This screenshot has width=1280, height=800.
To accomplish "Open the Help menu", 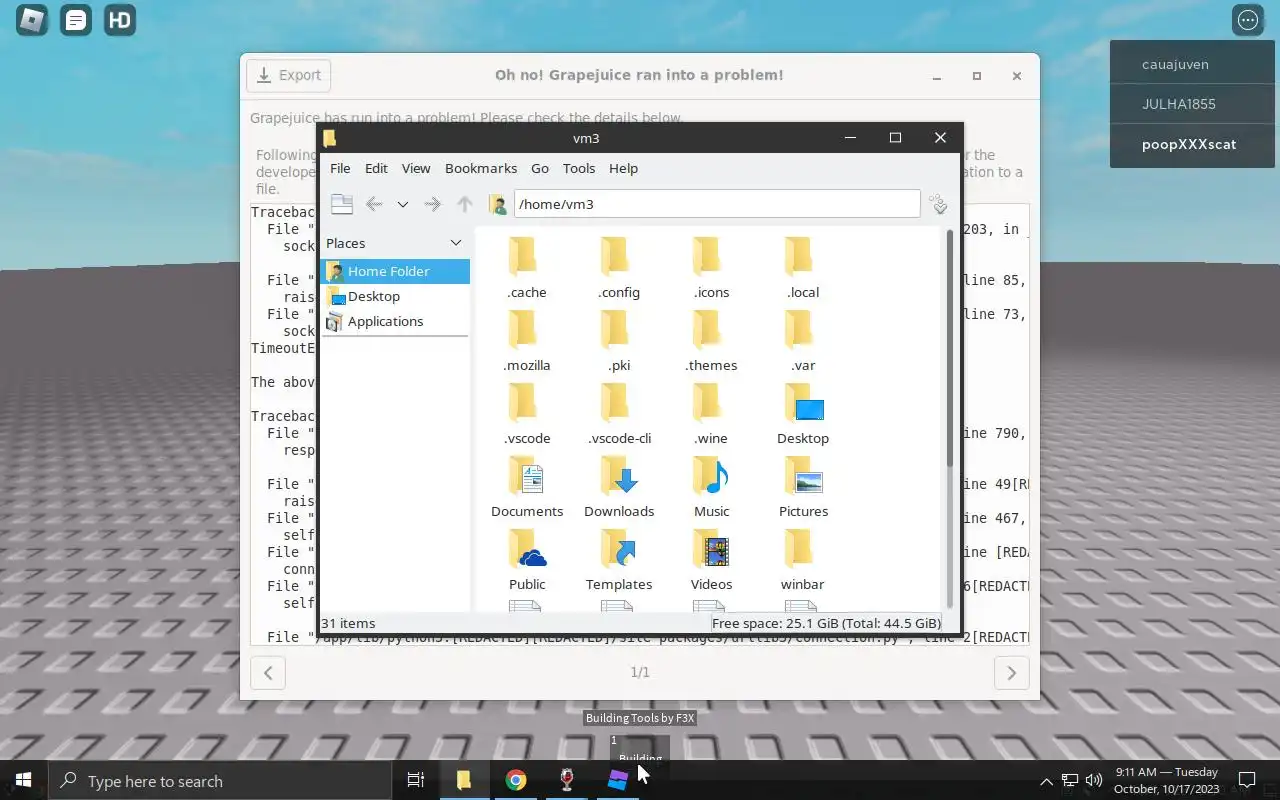I will click(x=623, y=168).
